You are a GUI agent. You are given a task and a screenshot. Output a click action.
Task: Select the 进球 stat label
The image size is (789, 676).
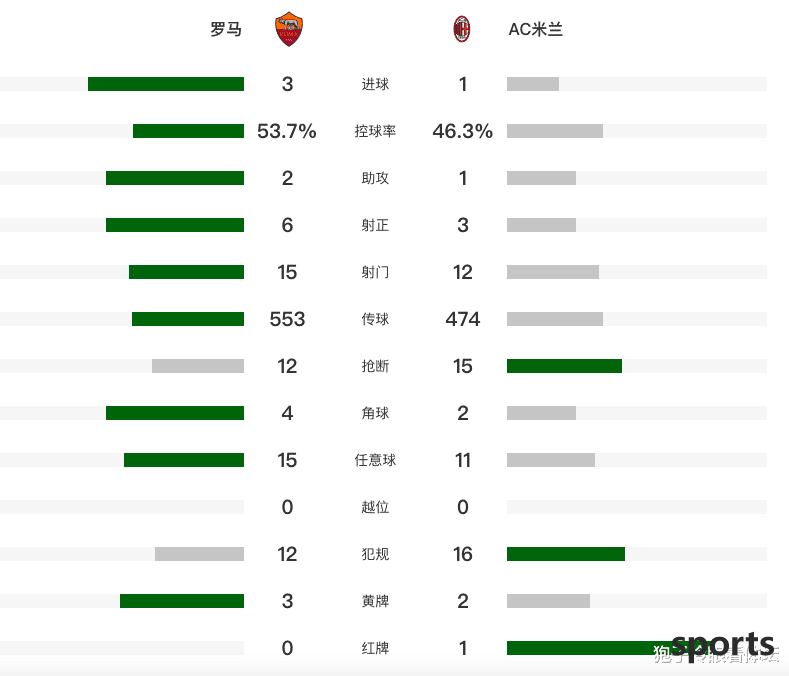[375, 84]
